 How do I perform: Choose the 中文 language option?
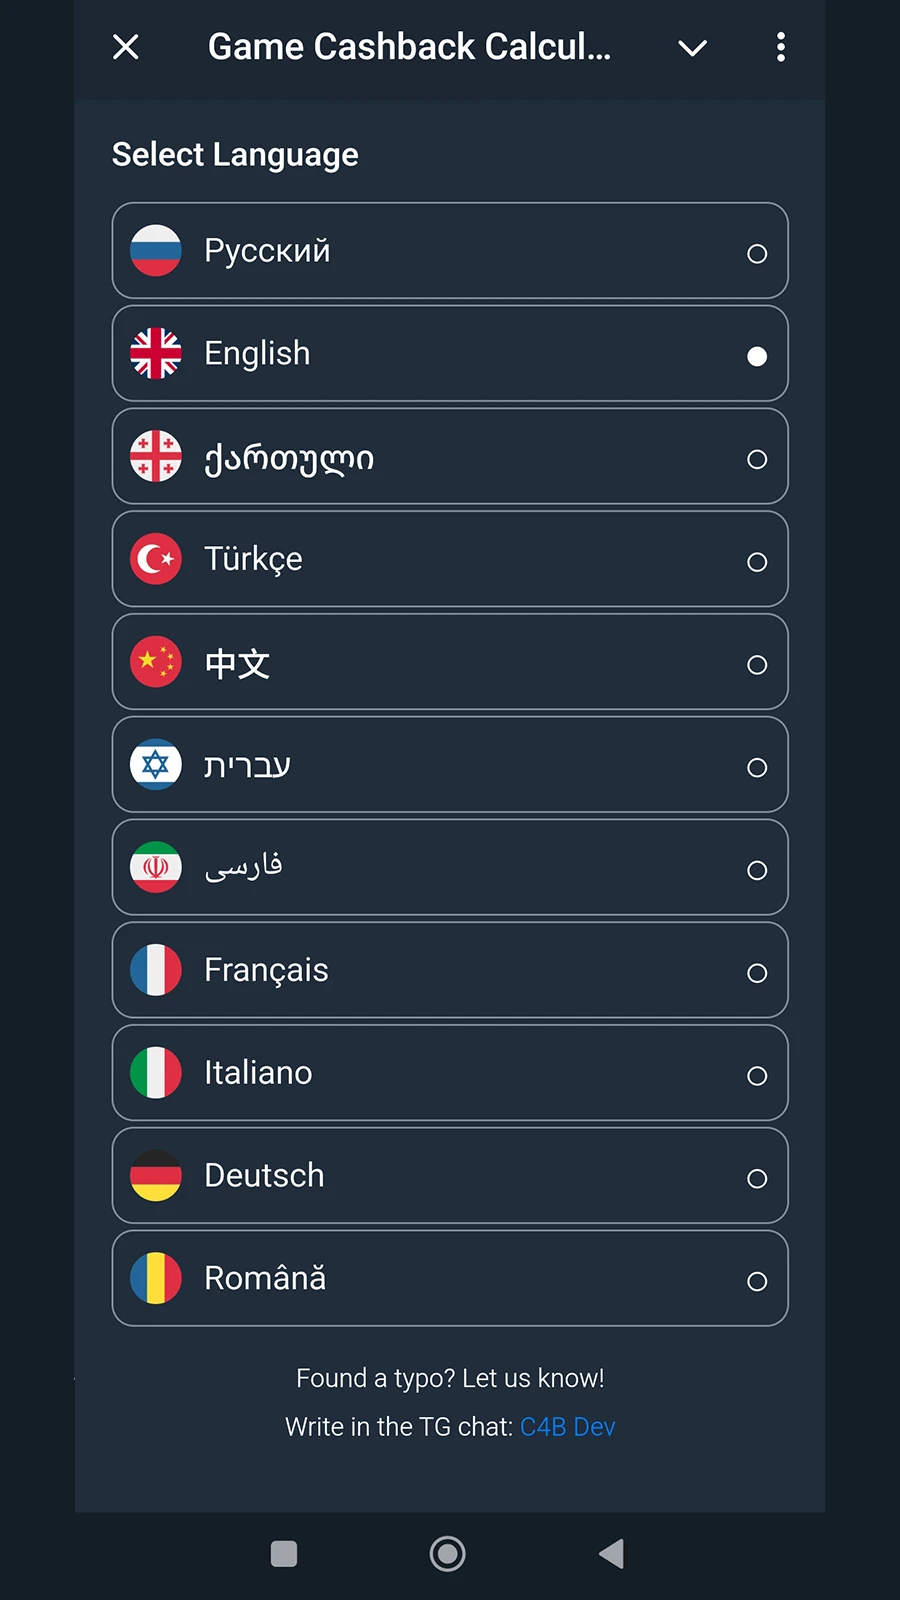(450, 662)
